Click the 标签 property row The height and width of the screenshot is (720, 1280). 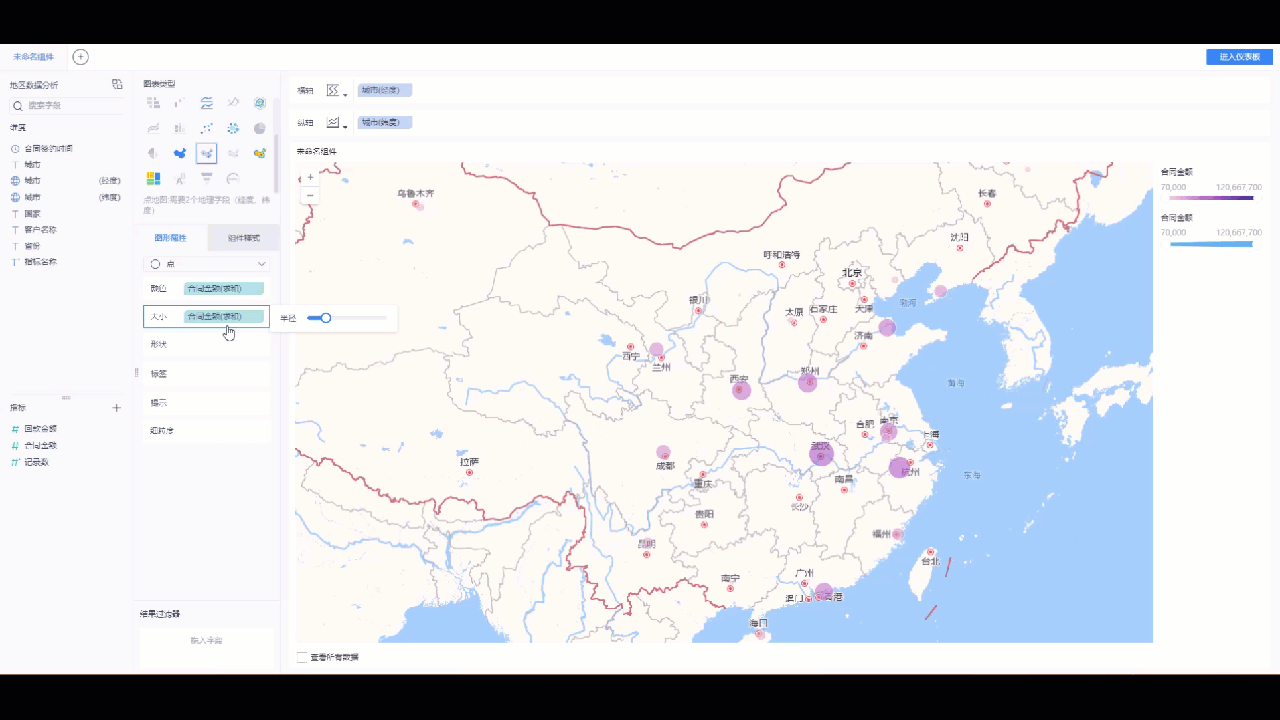[207, 373]
